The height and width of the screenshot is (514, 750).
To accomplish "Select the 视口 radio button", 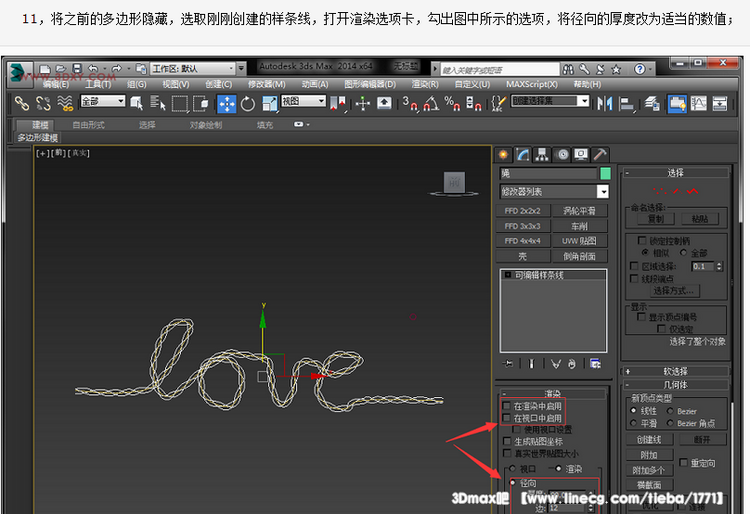I will click(513, 468).
